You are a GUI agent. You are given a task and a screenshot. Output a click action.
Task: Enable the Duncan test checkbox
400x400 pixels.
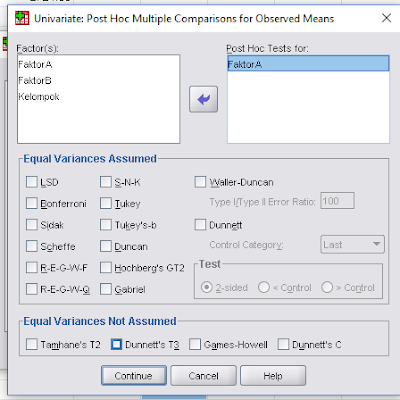[x=106, y=246]
